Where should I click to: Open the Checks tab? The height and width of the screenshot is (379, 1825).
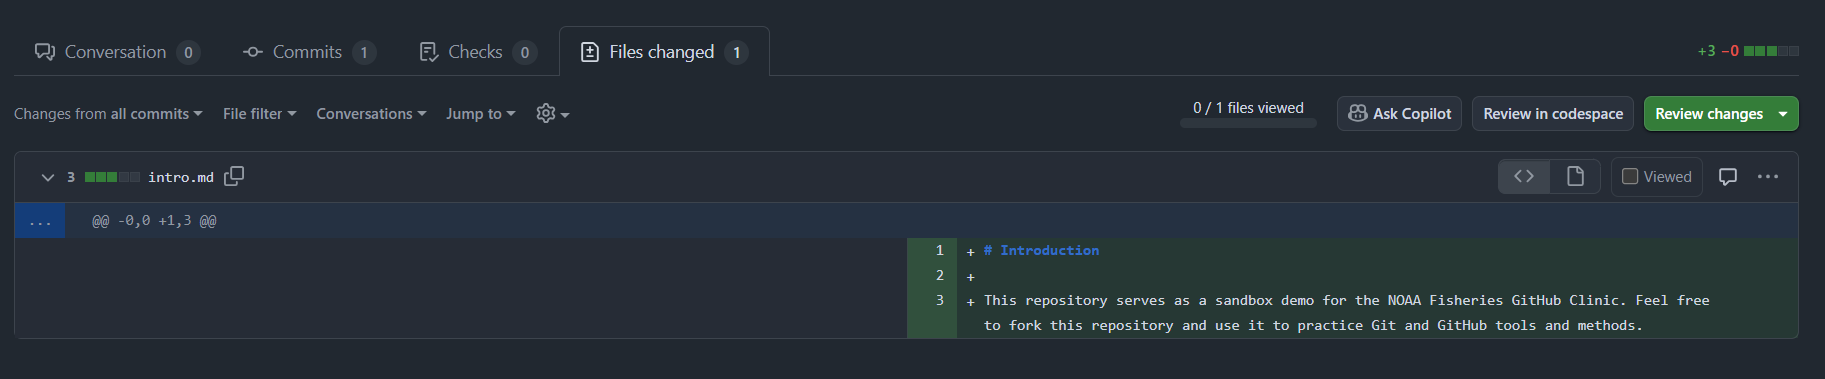478,52
